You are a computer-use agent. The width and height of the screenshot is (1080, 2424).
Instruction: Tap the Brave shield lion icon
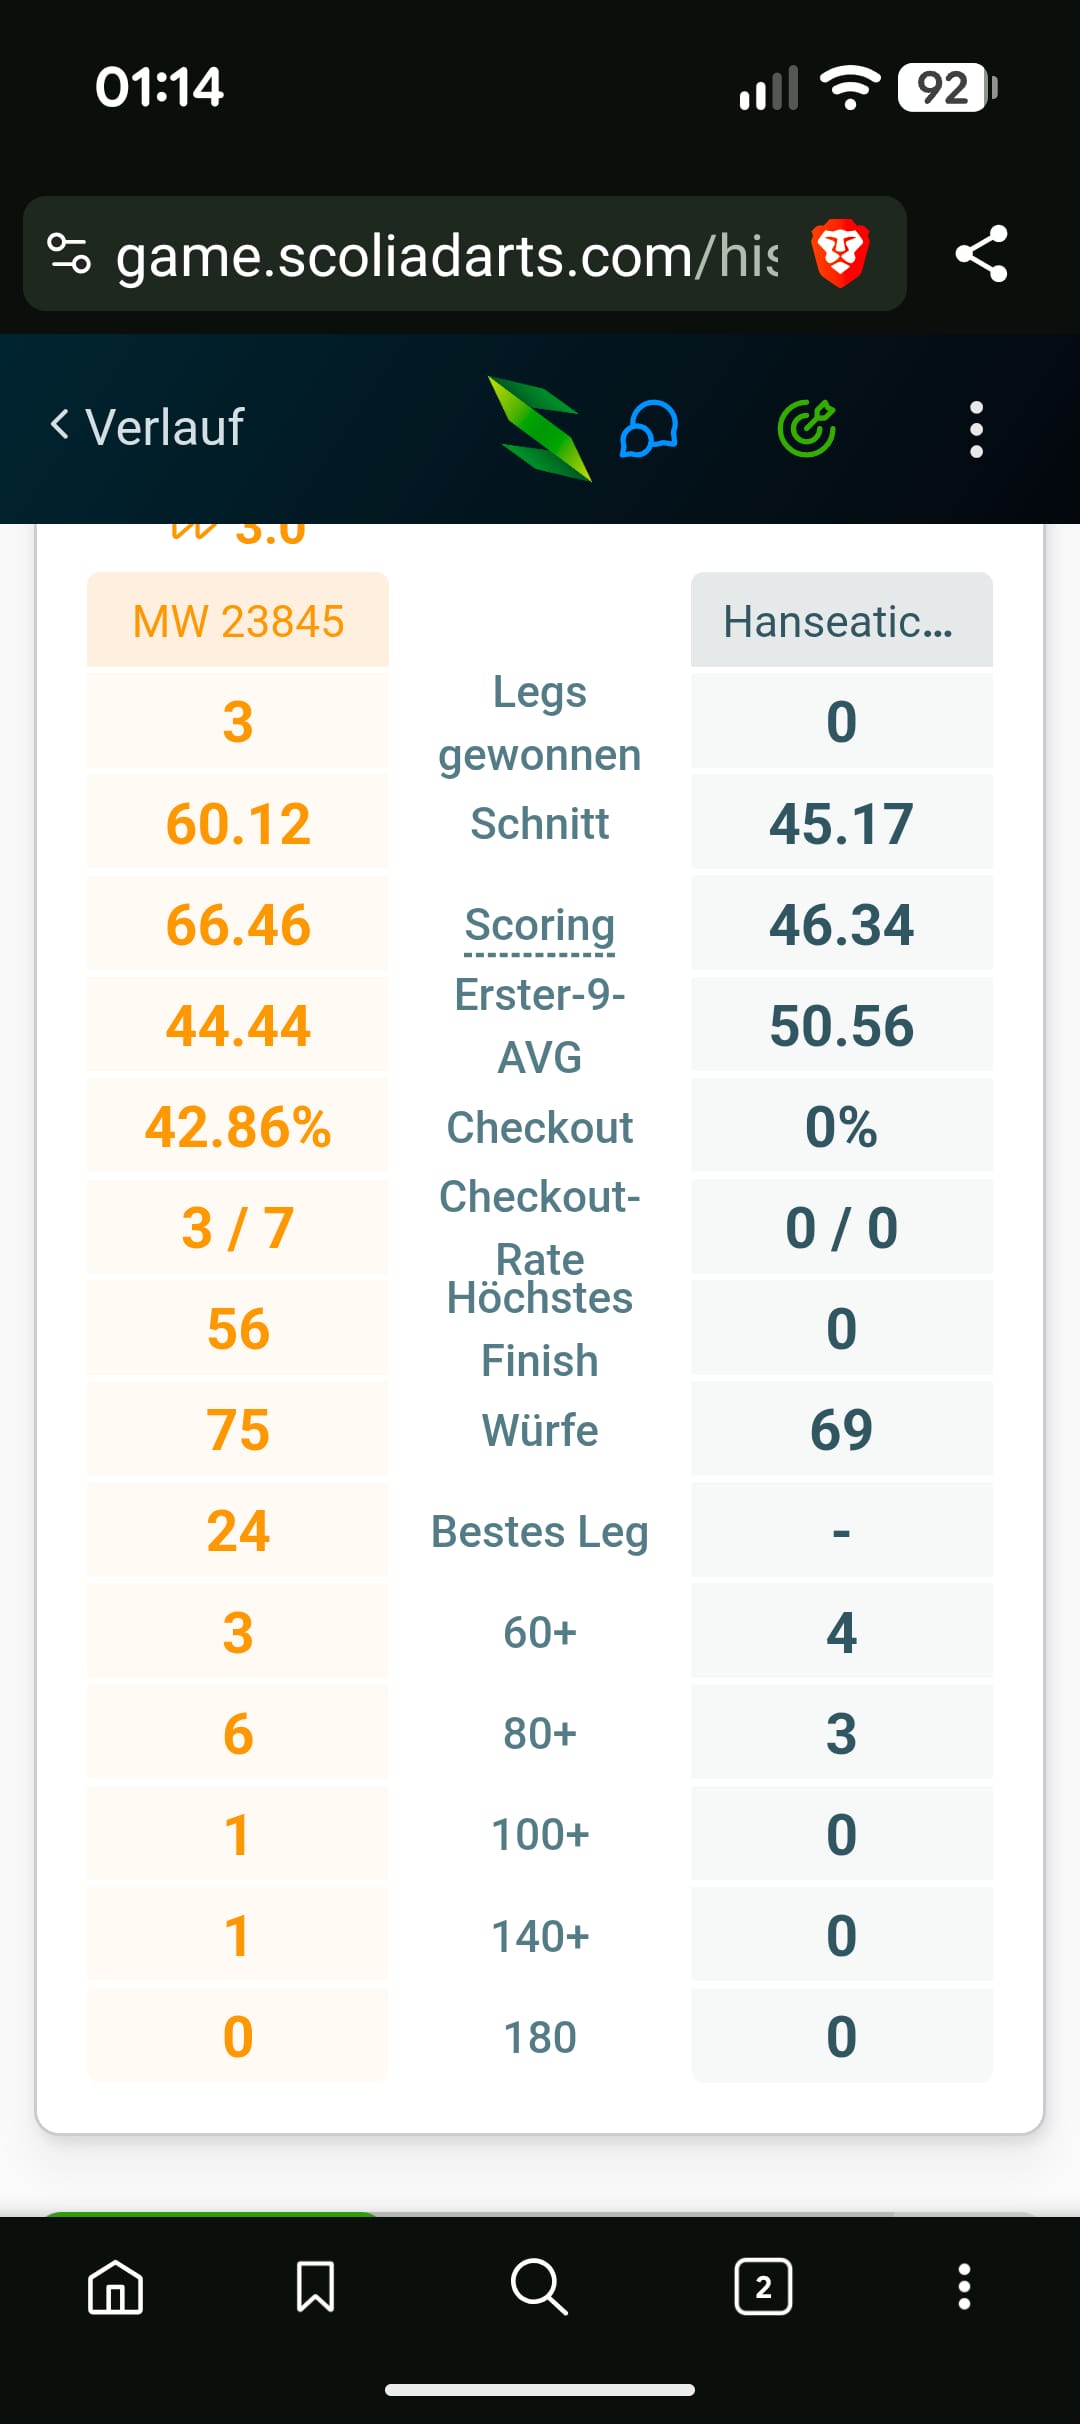(x=840, y=253)
